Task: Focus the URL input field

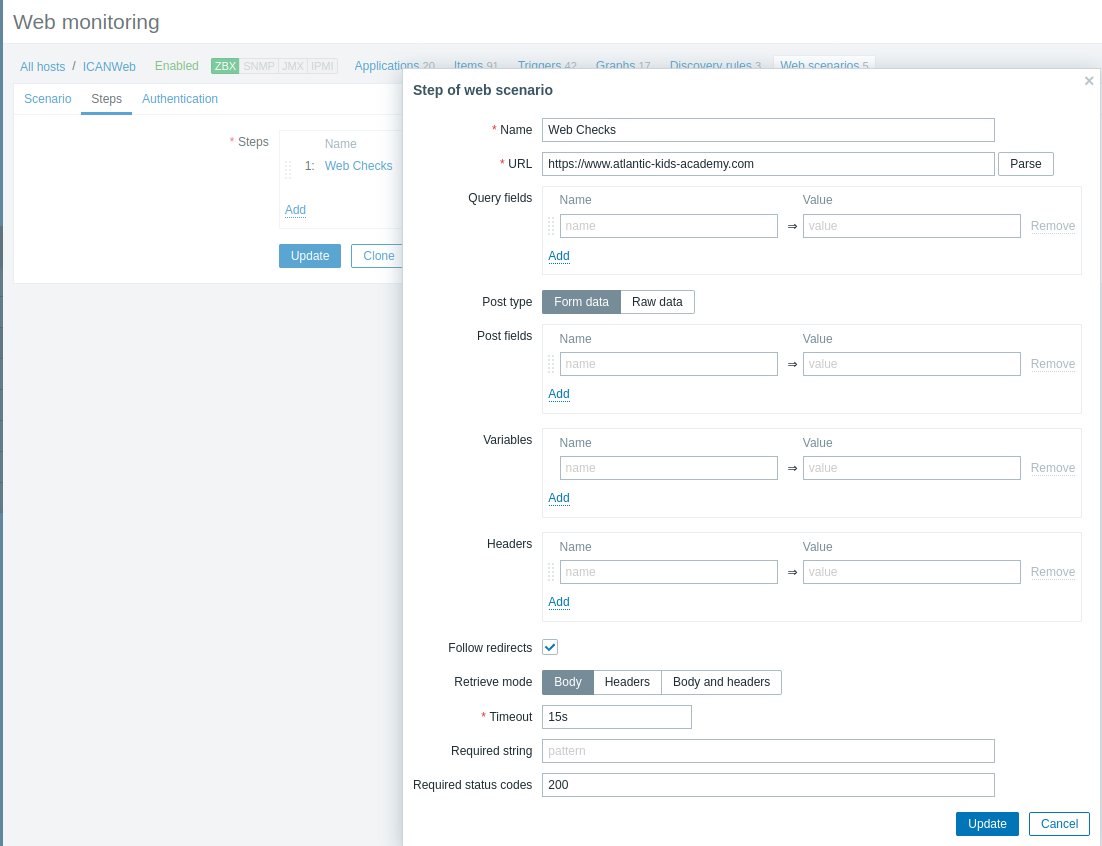Action: pos(768,164)
